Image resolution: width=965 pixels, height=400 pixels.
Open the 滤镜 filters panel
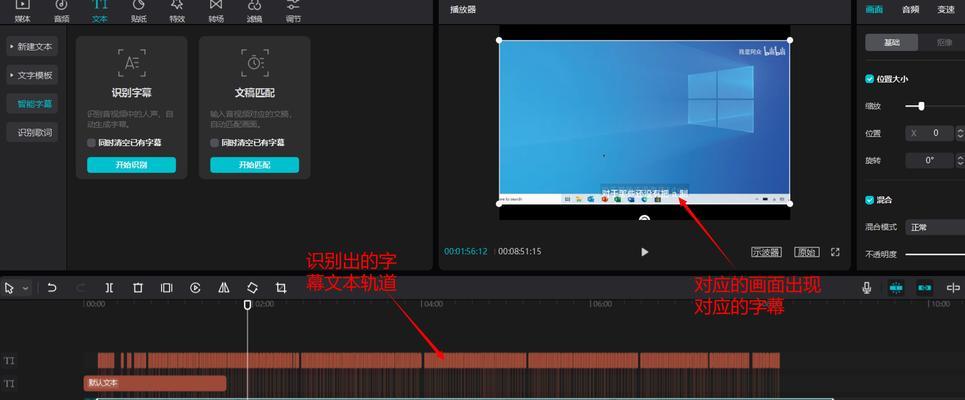(x=255, y=10)
